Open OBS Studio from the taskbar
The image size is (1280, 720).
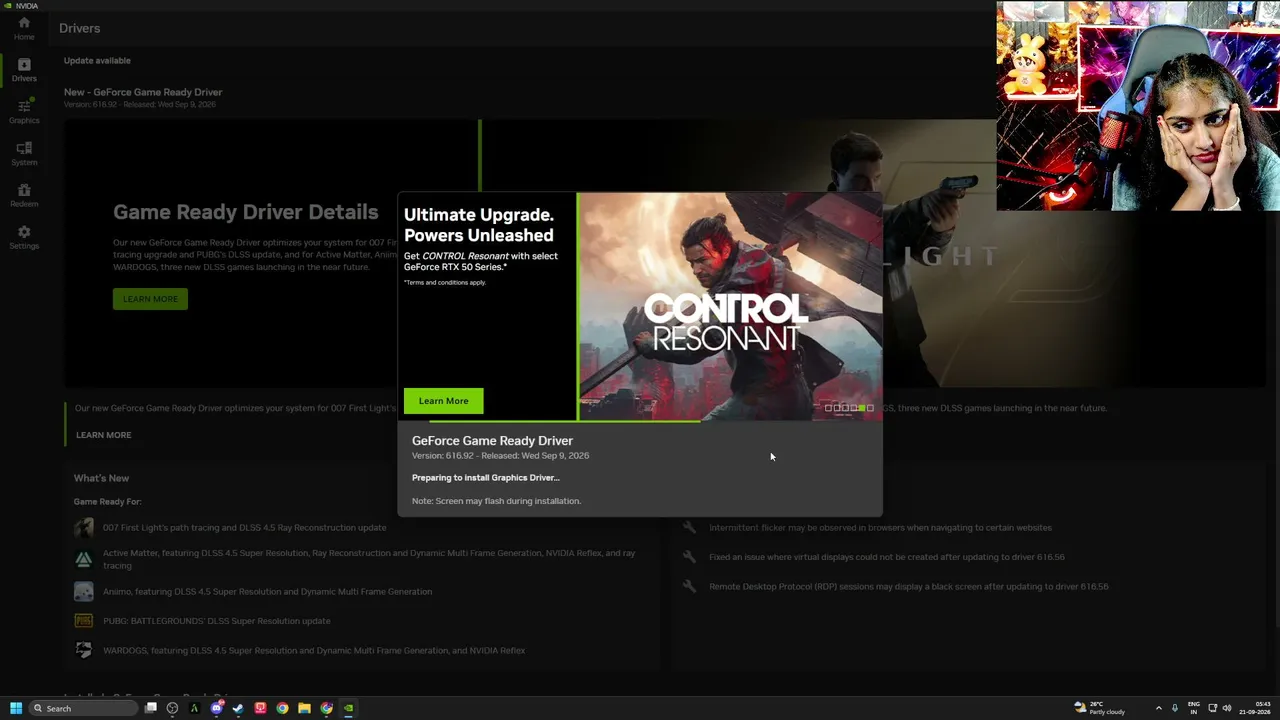click(172, 708)
